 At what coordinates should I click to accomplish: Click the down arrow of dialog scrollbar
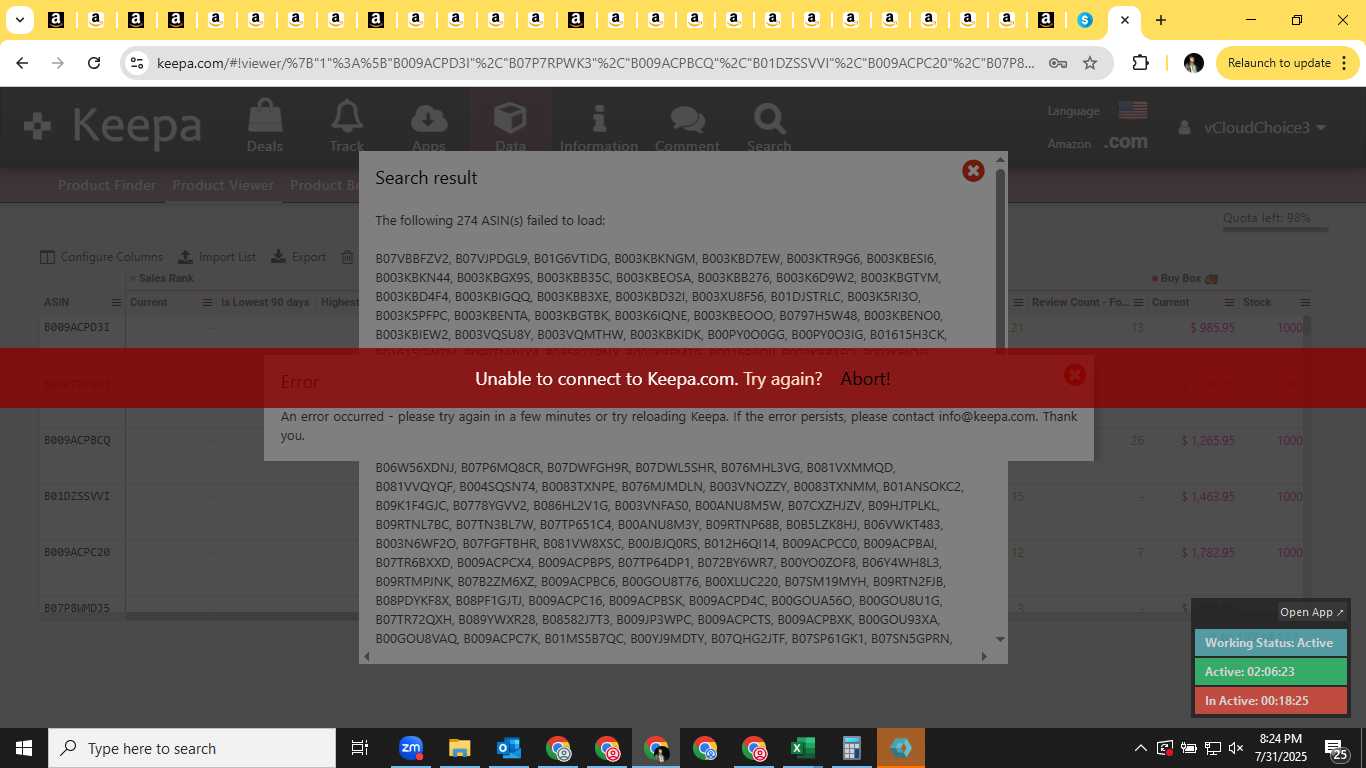tap(999, 639)
